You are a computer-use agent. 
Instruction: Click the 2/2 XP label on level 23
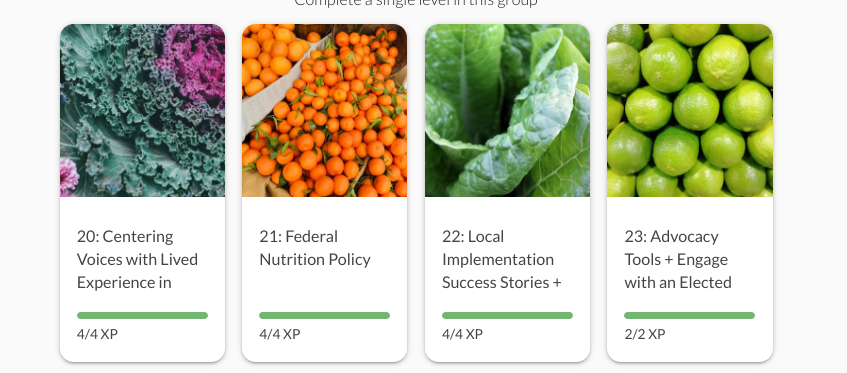click(645, 334)
